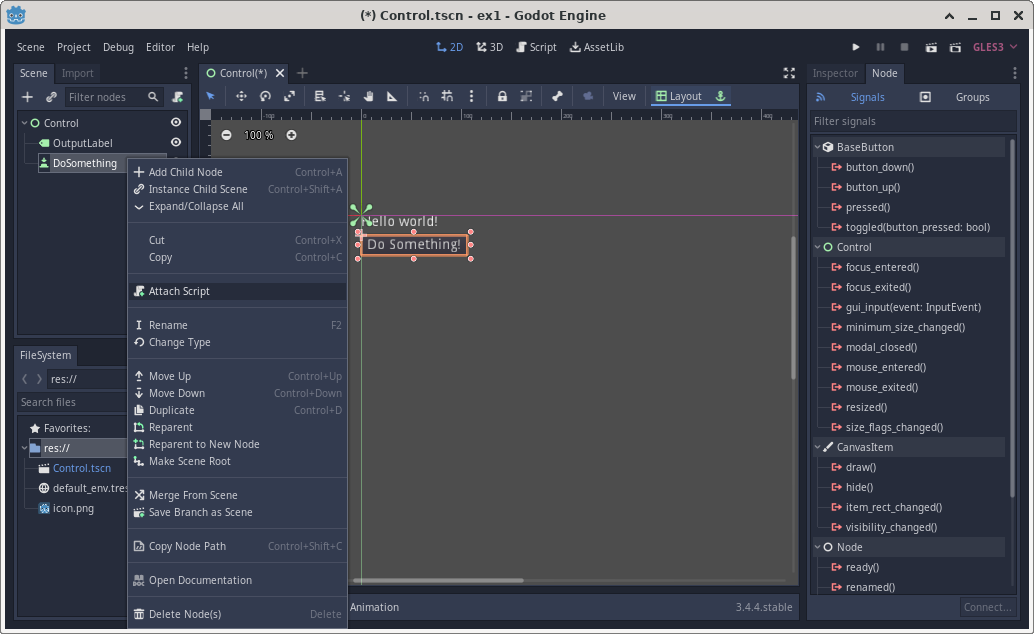Choose Delete Node(s) from context menu

coord(237,614)
